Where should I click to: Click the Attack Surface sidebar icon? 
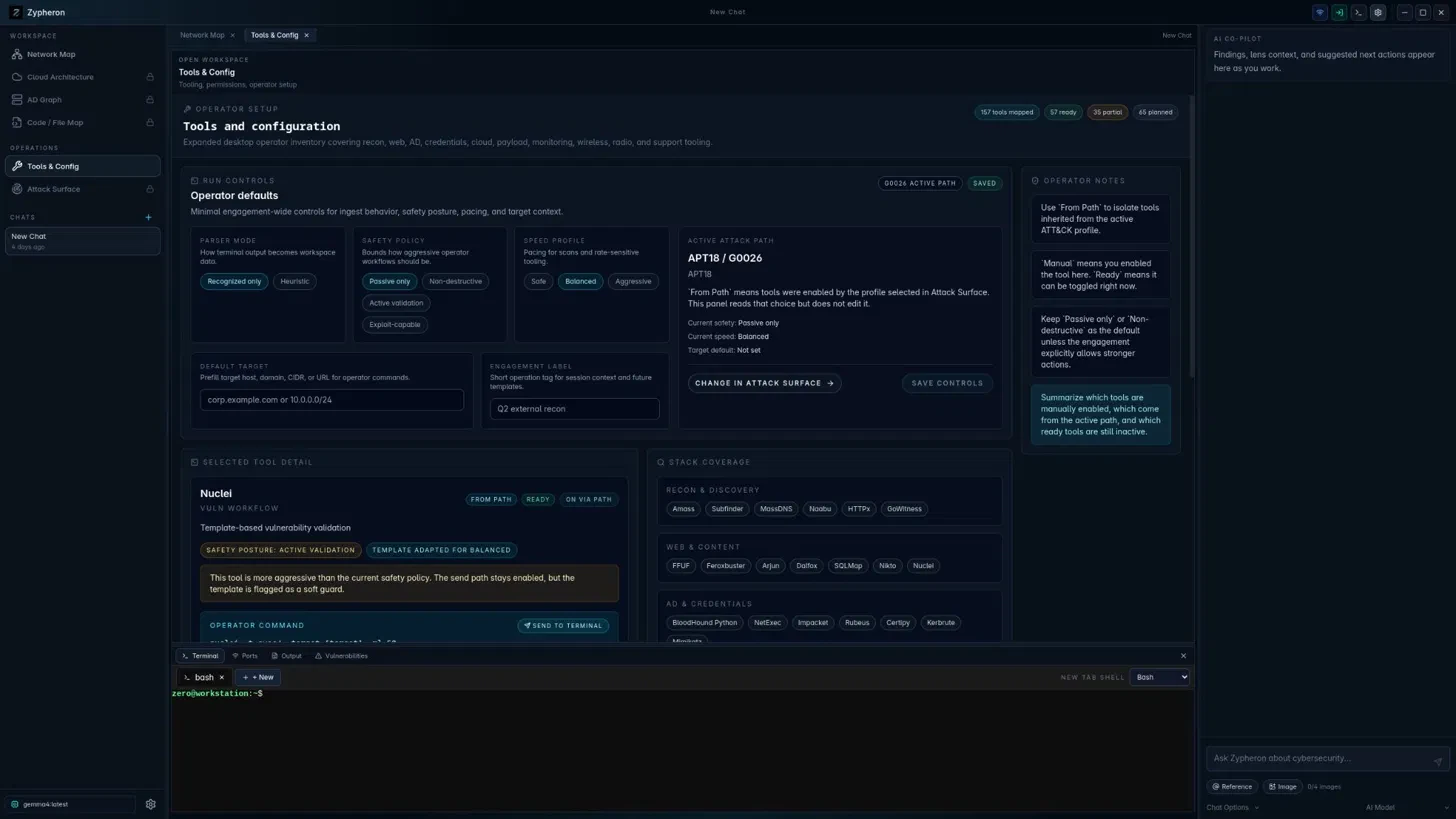(x=17, y=189)
